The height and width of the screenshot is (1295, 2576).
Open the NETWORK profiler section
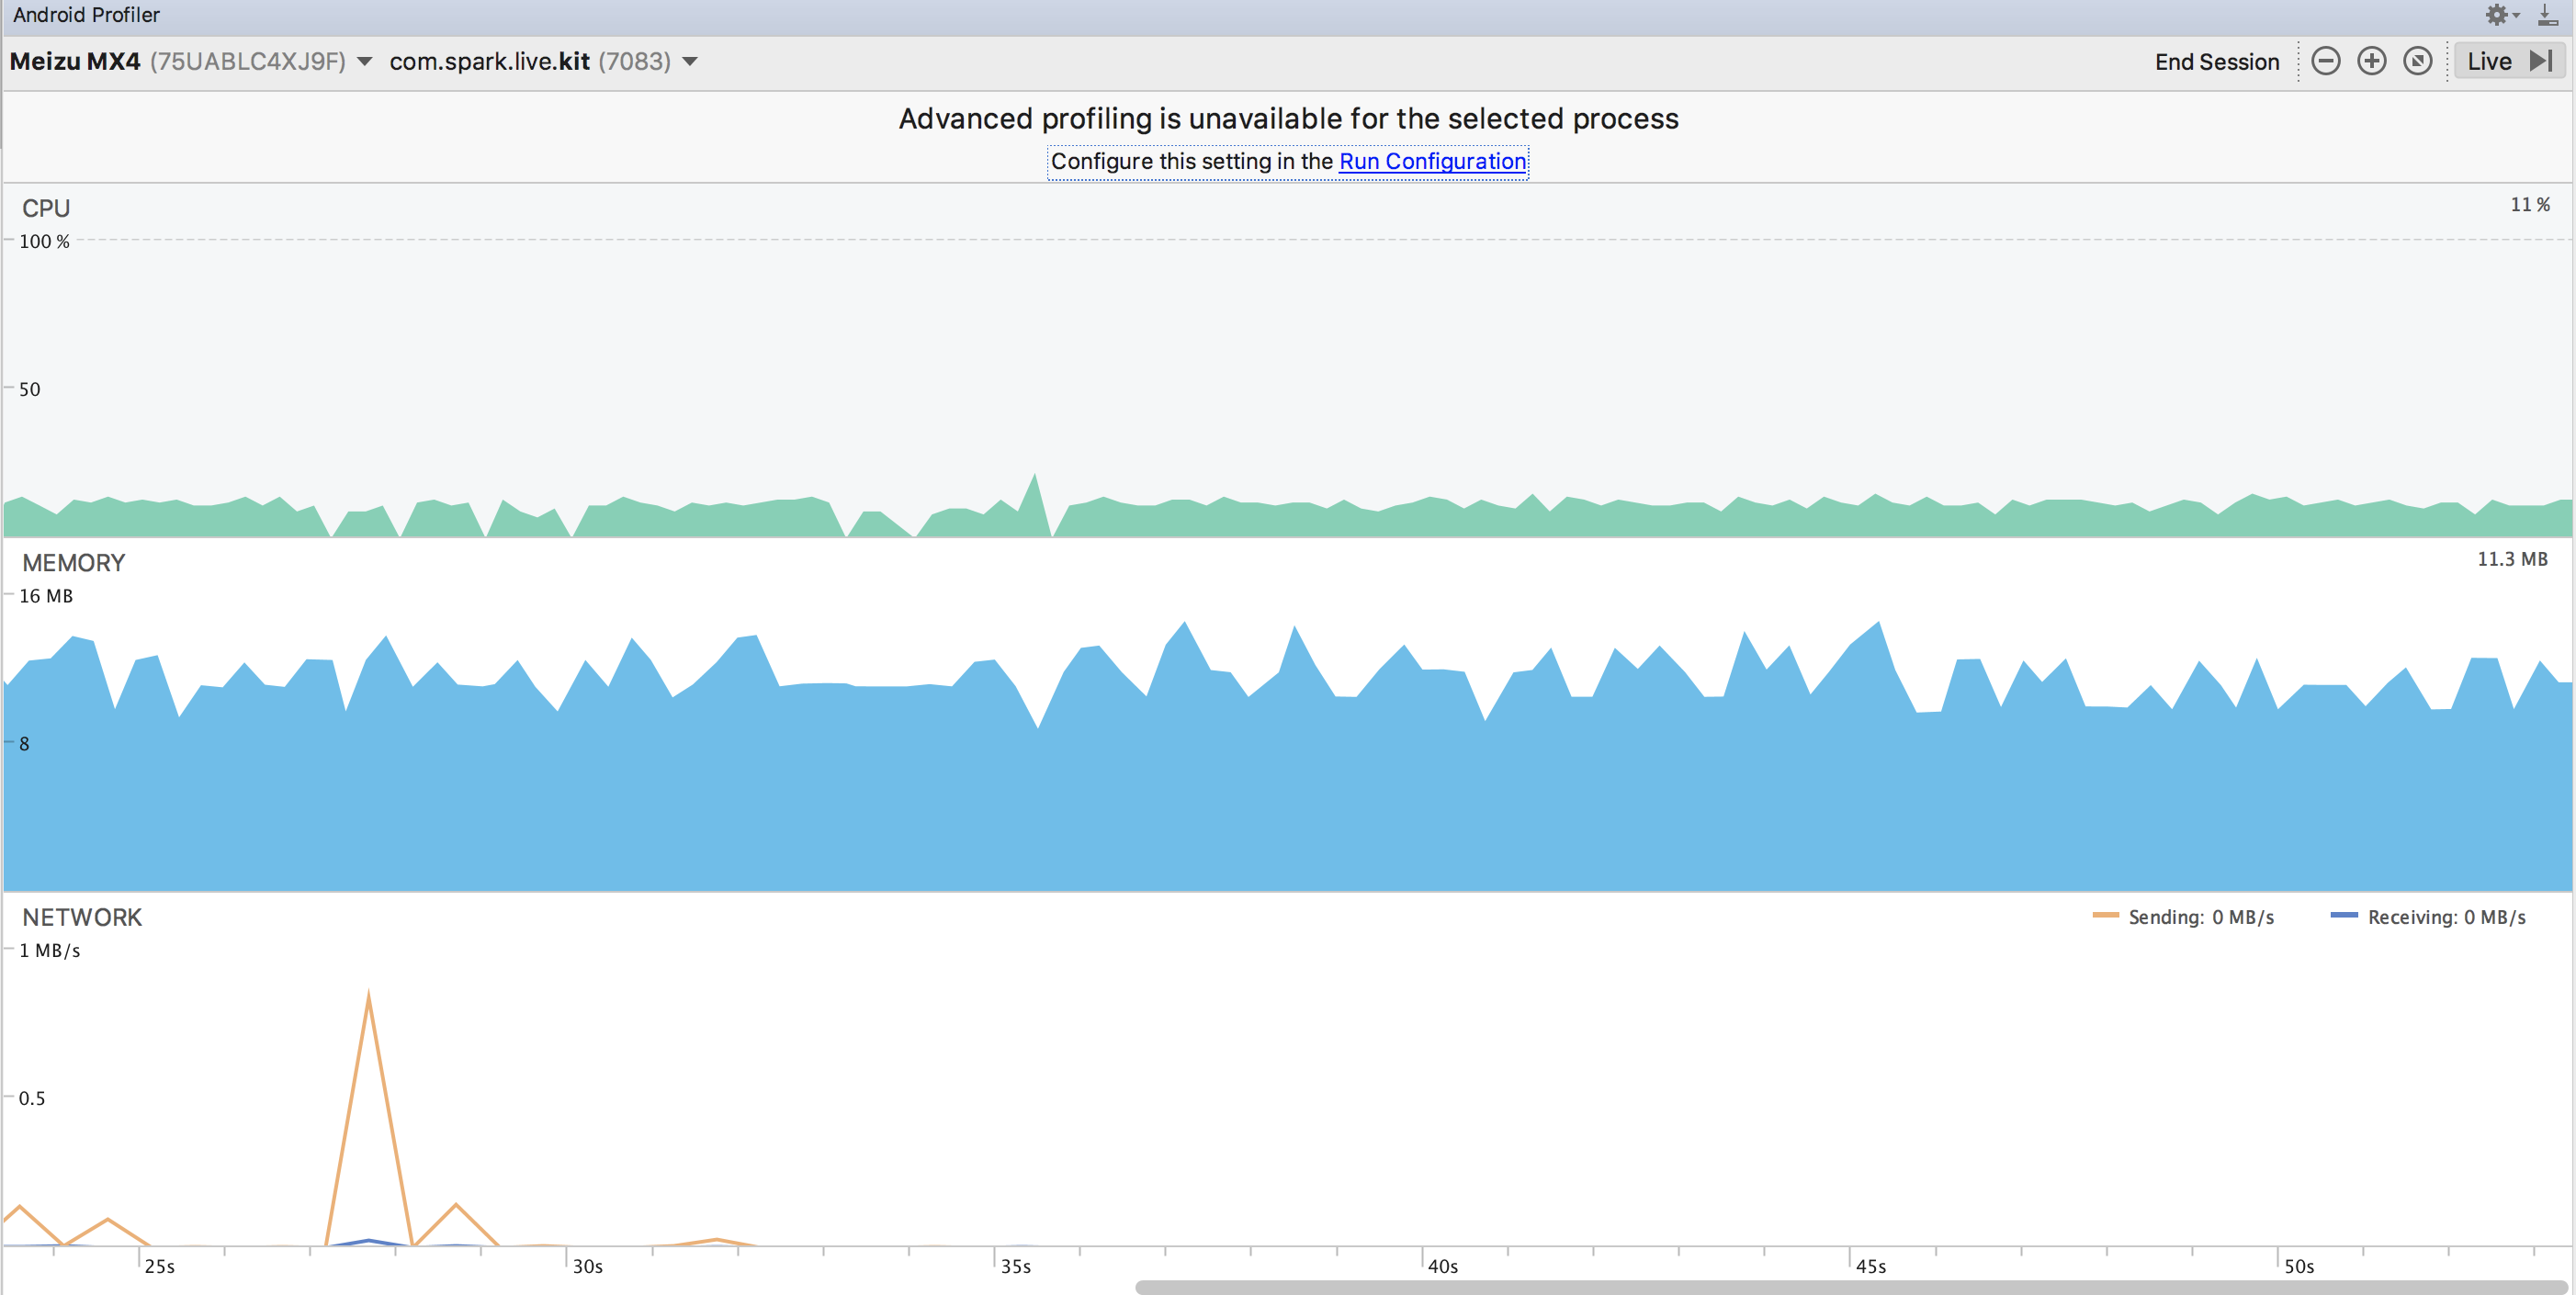[x=82, y=917]
